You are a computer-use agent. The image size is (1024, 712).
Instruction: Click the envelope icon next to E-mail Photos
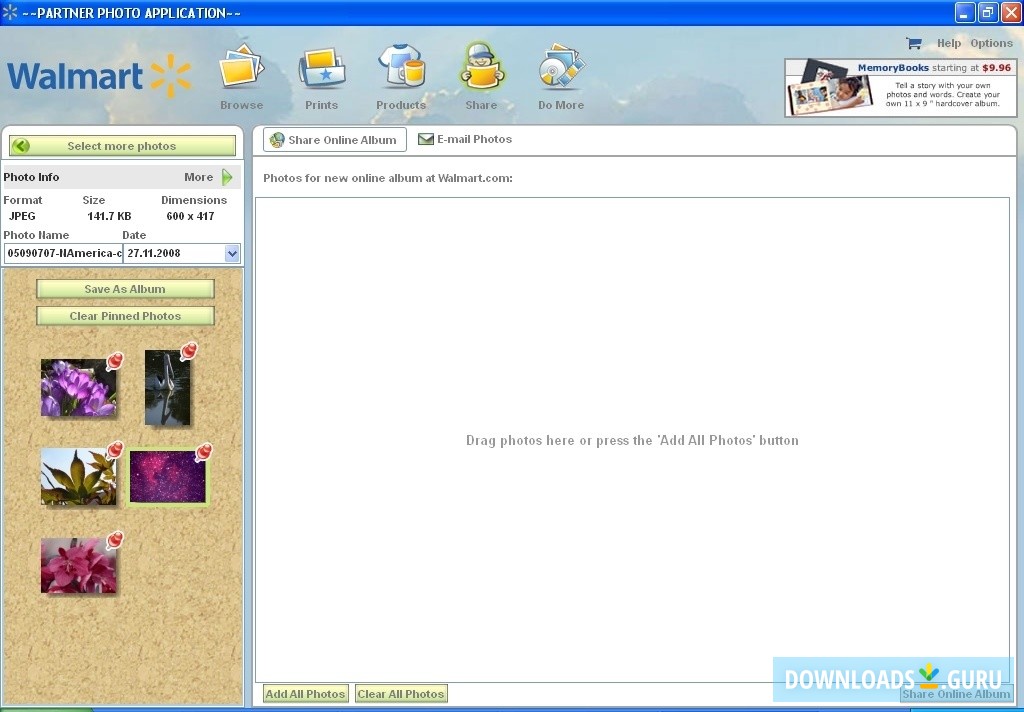click(x=424, y=140)
